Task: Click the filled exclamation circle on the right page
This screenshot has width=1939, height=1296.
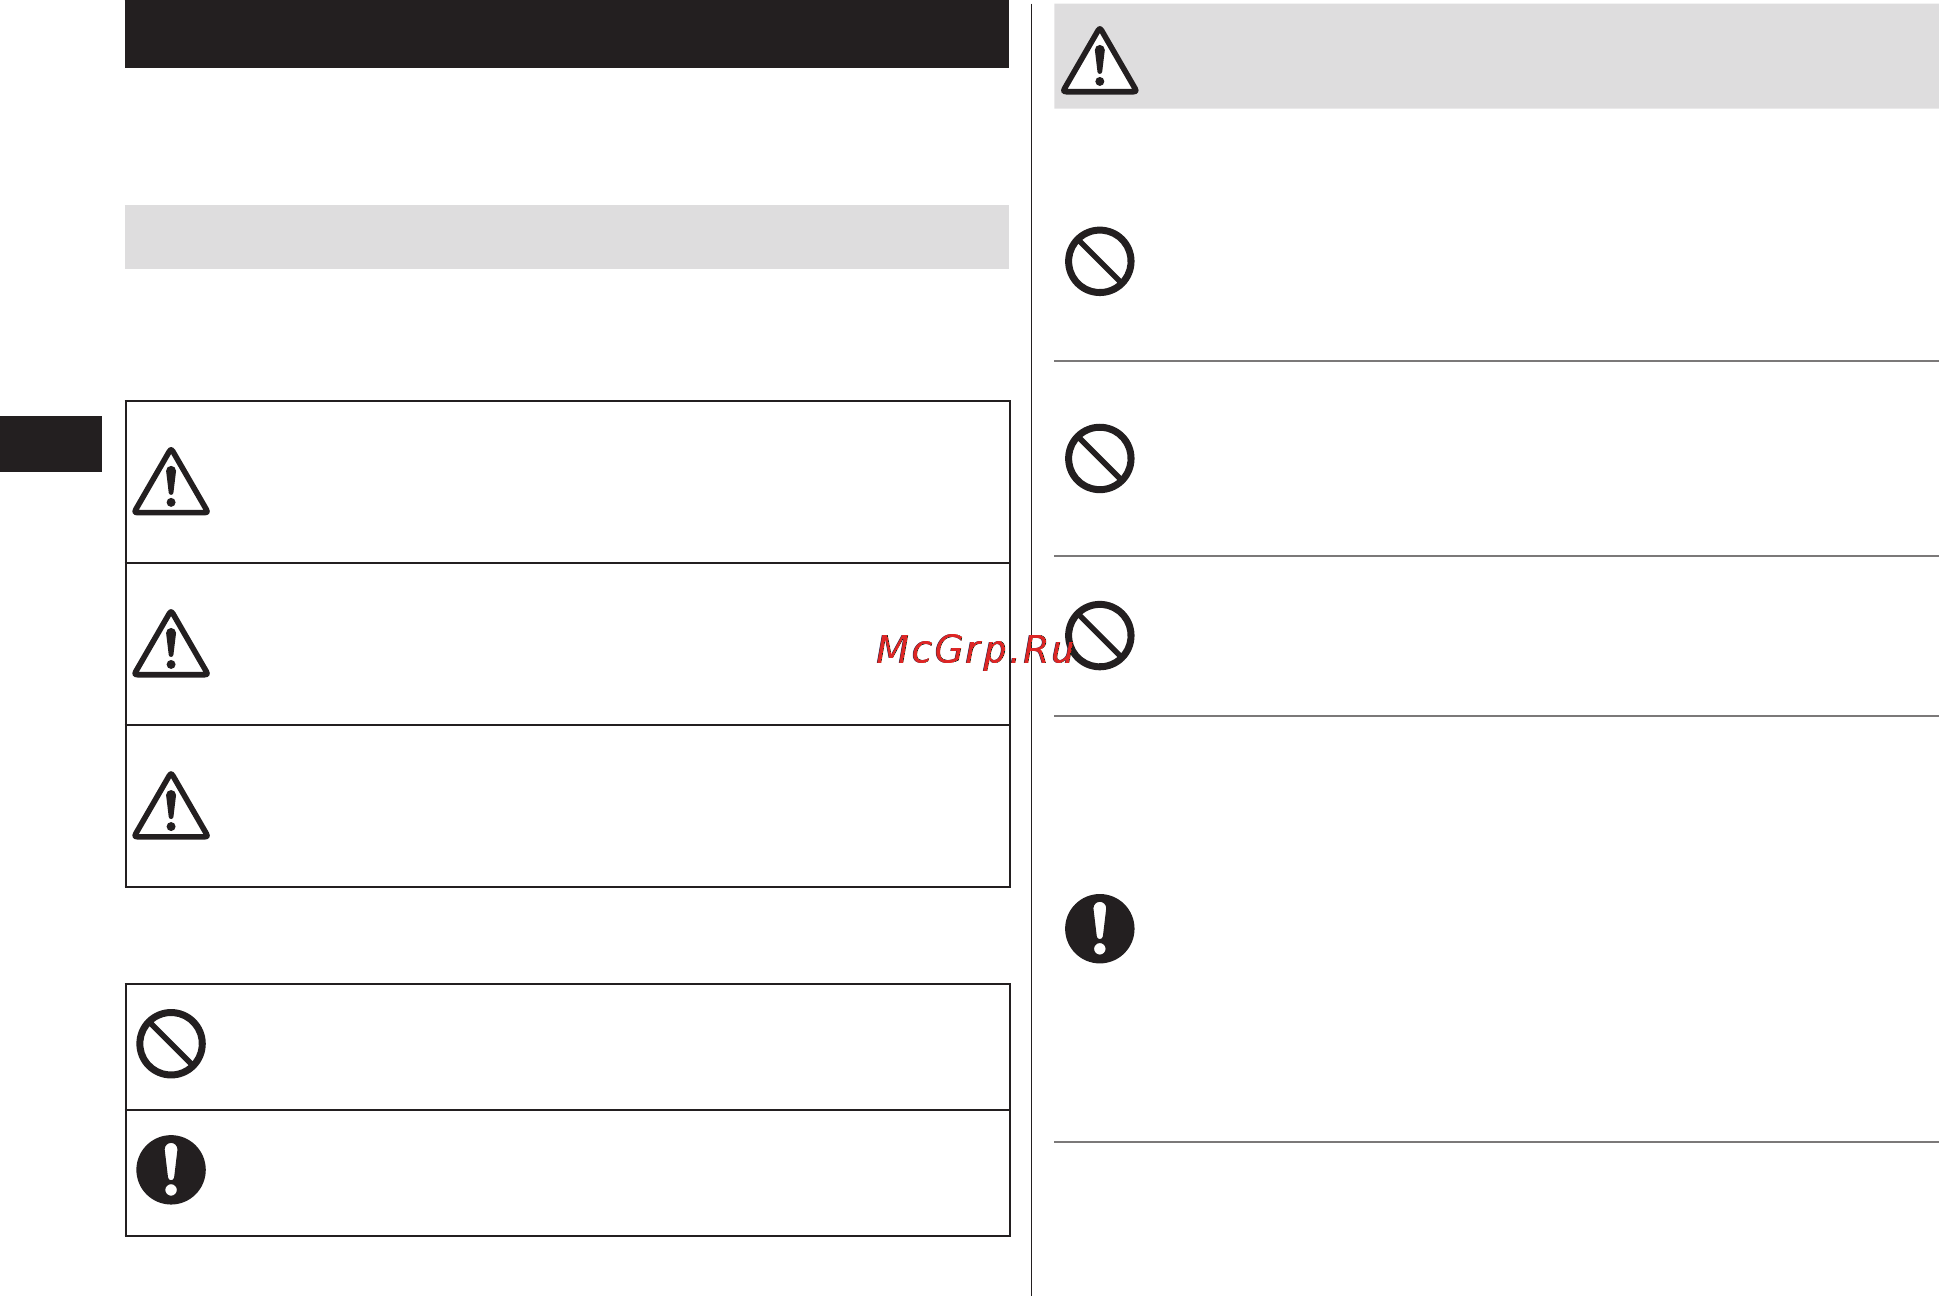Action: tap(1099, 929)
